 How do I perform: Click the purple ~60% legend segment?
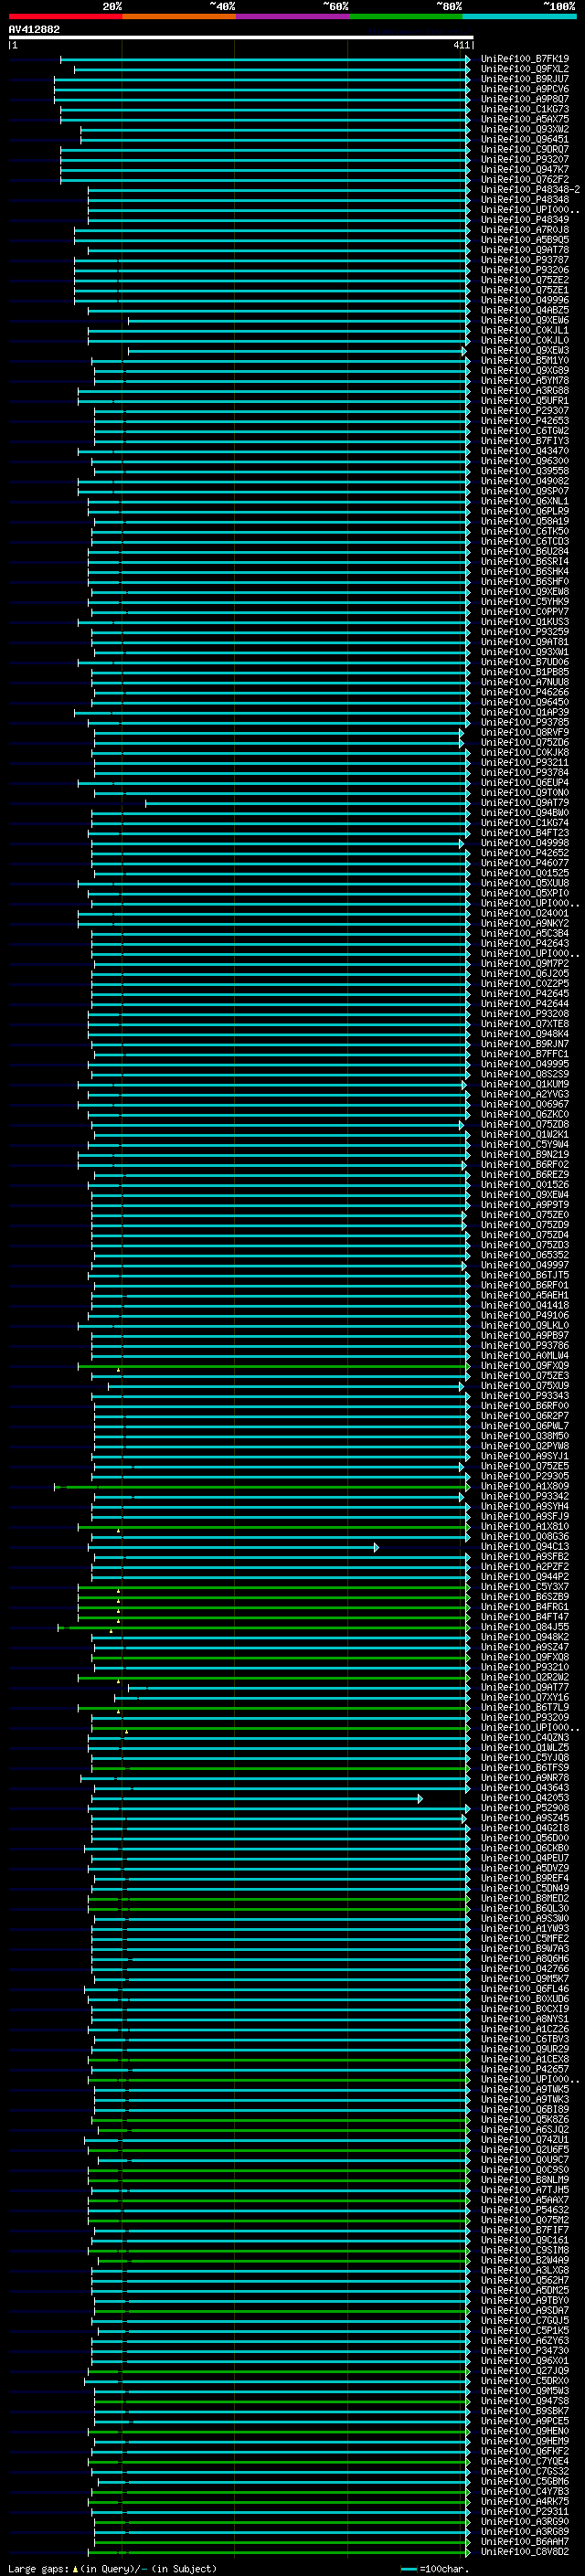[293, 16]
